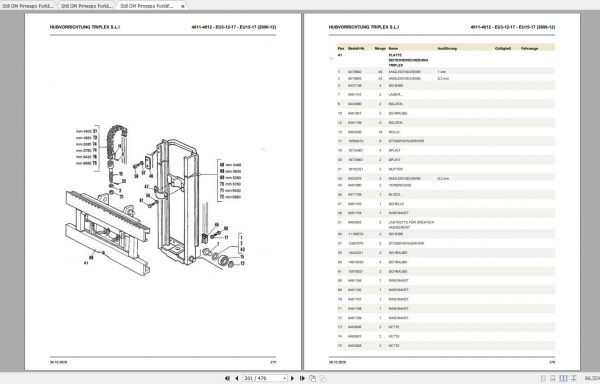
Task: Click the page number field showing 201 / 476
Action: [x=262, y=378]
